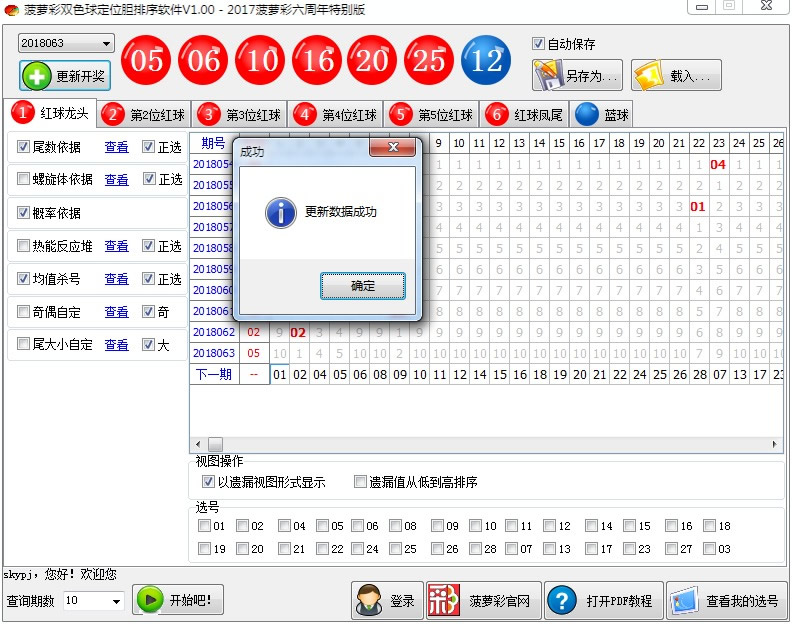Click the blue ball number 12
The width and height of the screenshot is (792, 624).
pyautogui.click(x=487, y=61)
